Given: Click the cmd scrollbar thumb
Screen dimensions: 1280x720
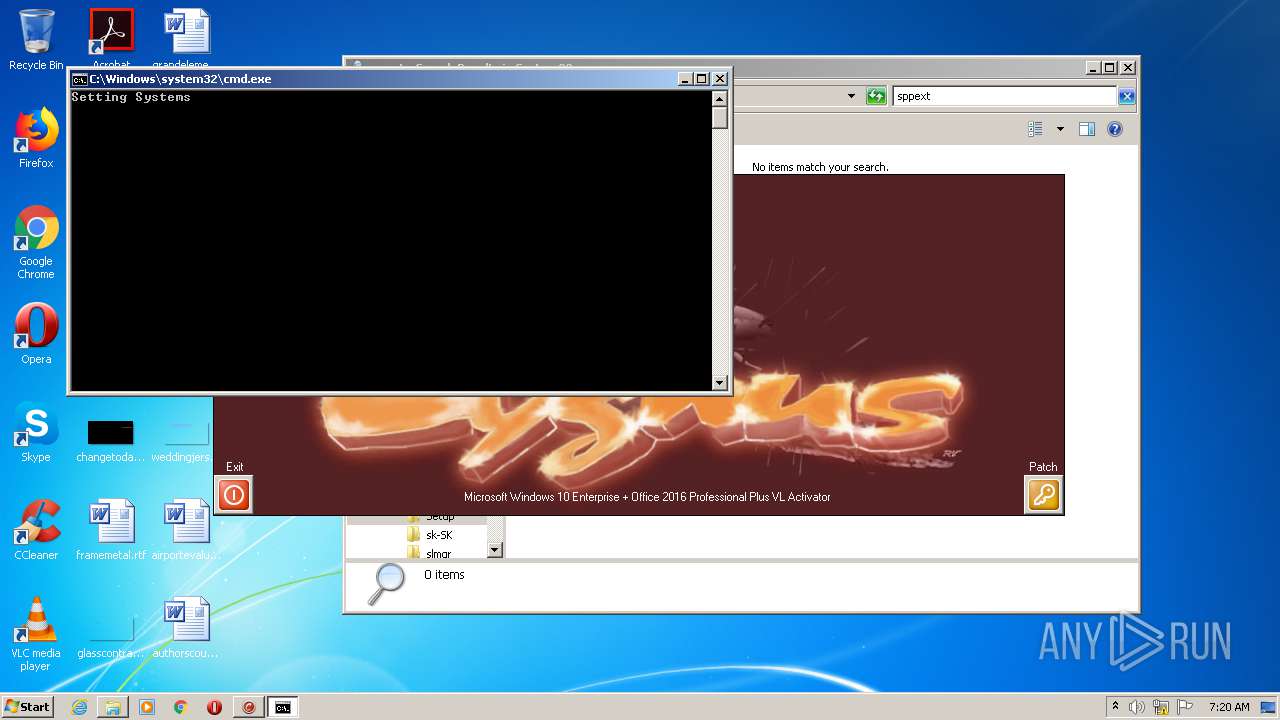Looking at the screenshot, I should coord(719,117).
